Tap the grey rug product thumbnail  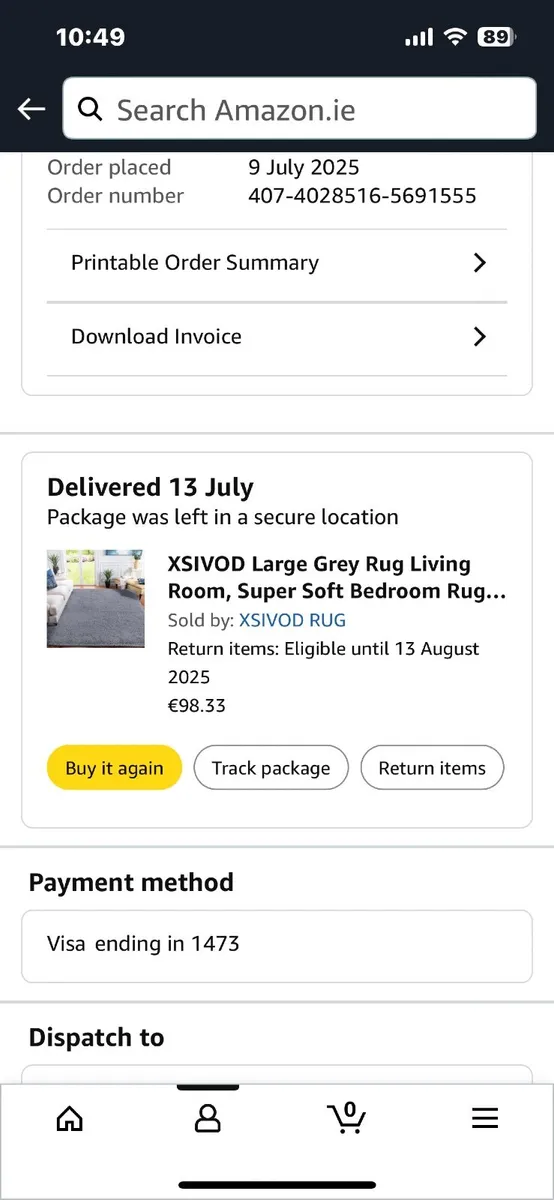pos(96,599)
